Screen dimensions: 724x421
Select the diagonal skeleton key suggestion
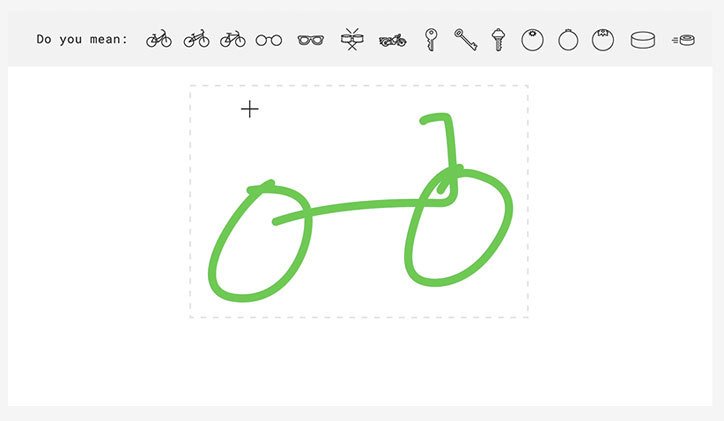(x=465, y=40)
